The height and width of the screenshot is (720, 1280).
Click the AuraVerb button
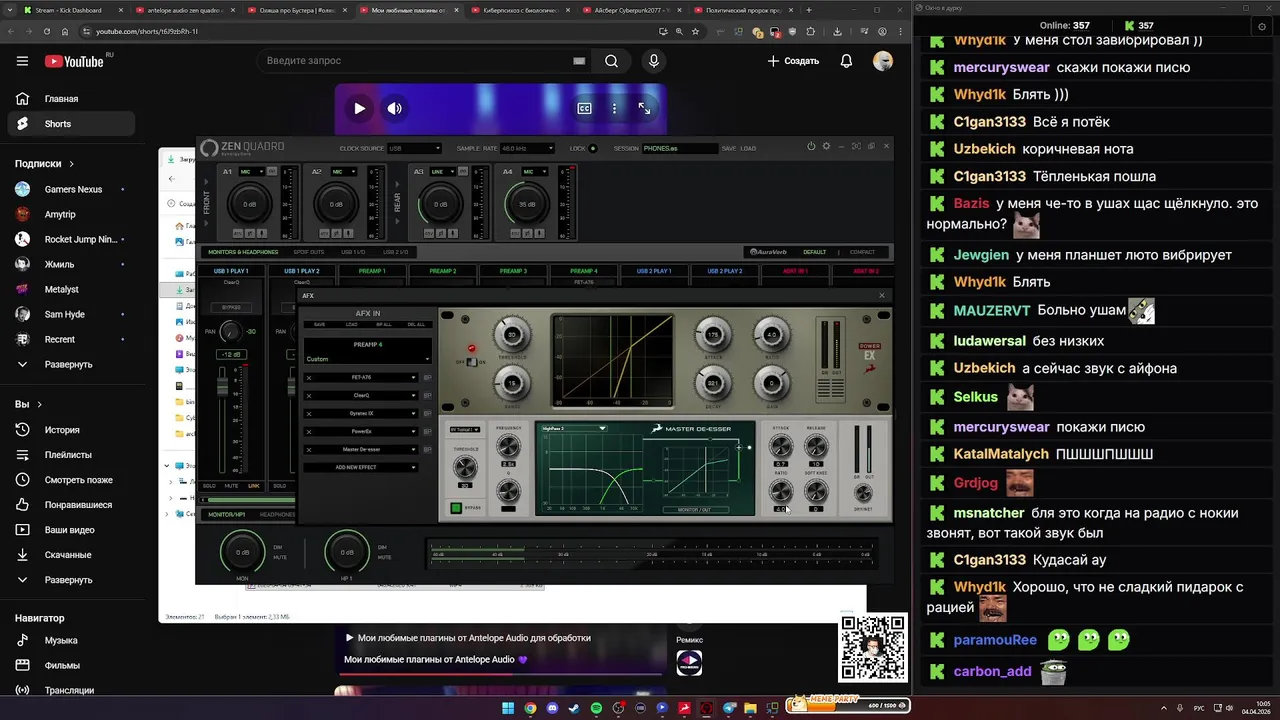(769, 252)
